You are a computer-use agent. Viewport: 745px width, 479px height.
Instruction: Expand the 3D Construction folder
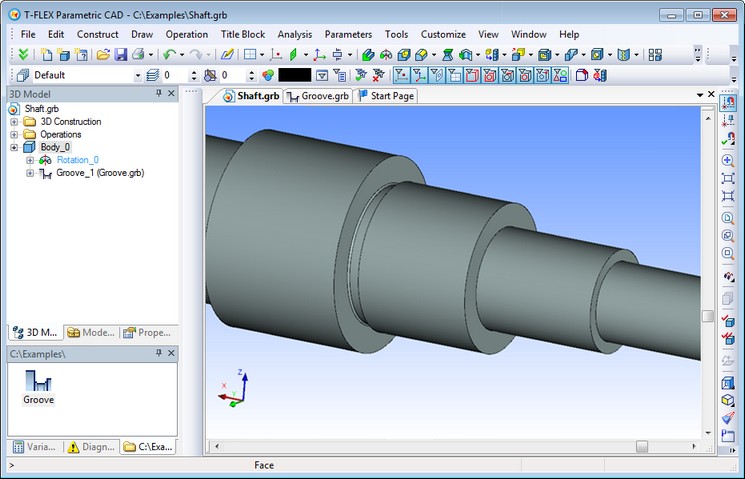[14, 122]
